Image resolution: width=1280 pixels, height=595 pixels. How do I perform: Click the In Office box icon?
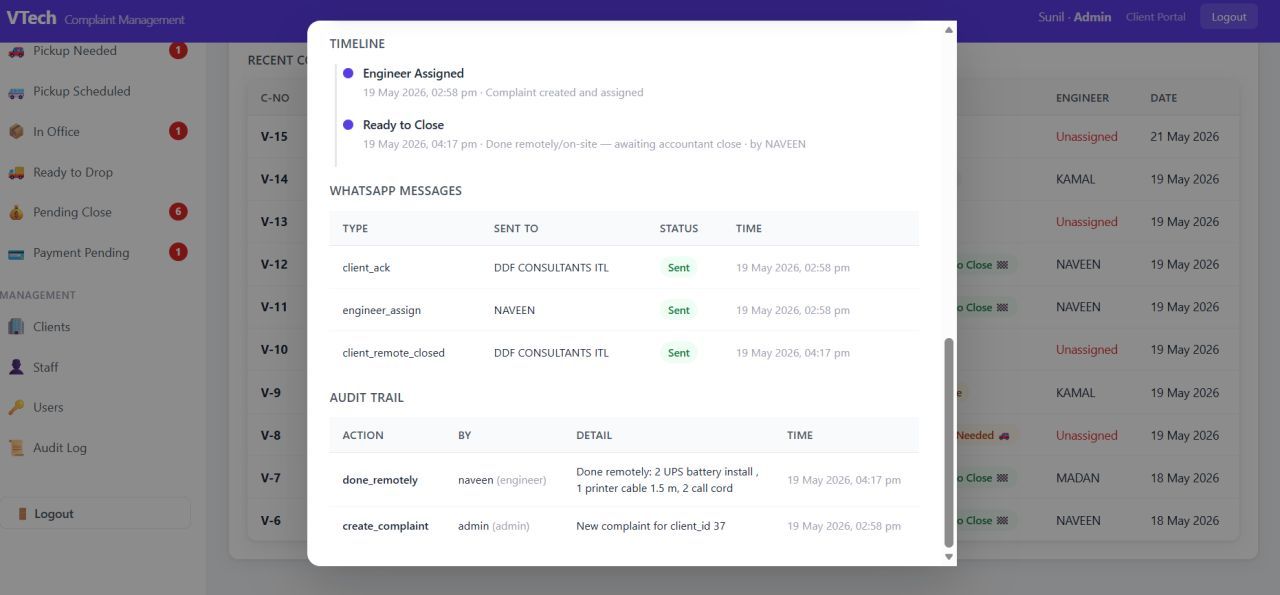pyautogui.click(x=16, y=131)
